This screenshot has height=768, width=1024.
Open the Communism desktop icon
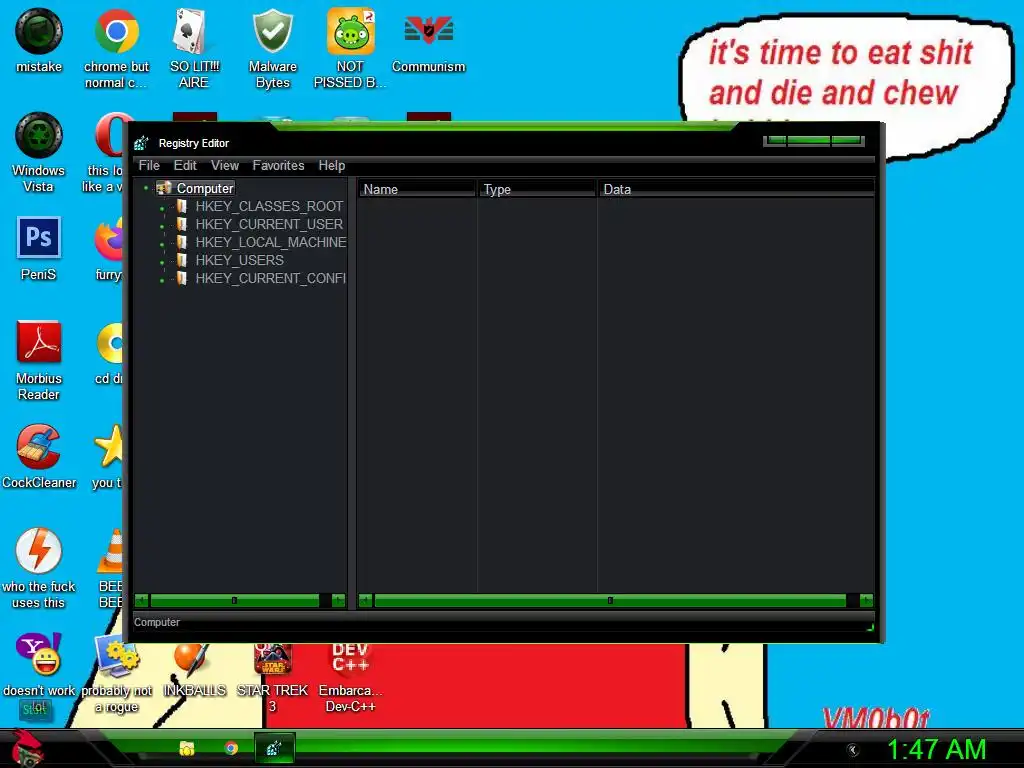[x=428, y=40]
